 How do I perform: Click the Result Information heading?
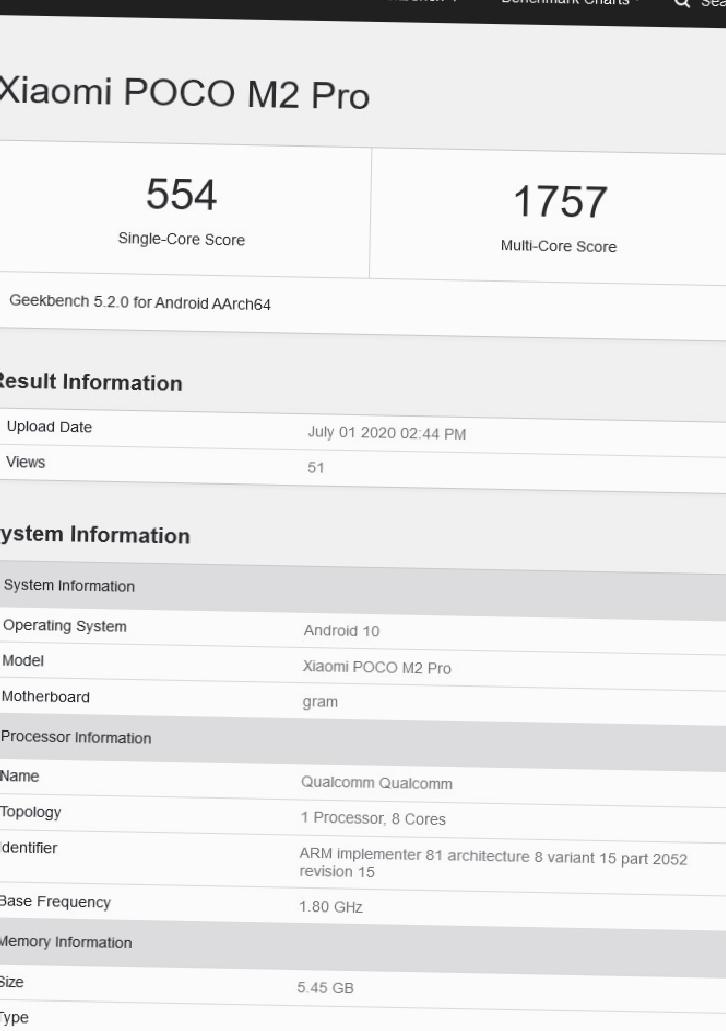pos(91,382)
